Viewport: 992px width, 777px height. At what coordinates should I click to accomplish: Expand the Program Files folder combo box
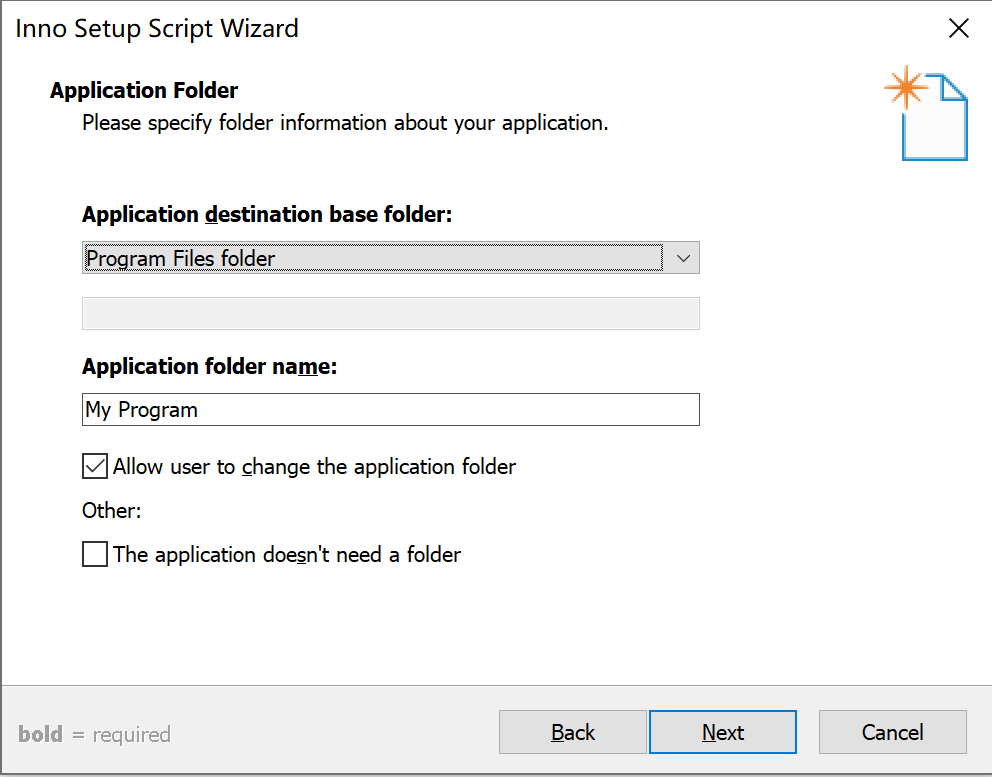(683, 257)
